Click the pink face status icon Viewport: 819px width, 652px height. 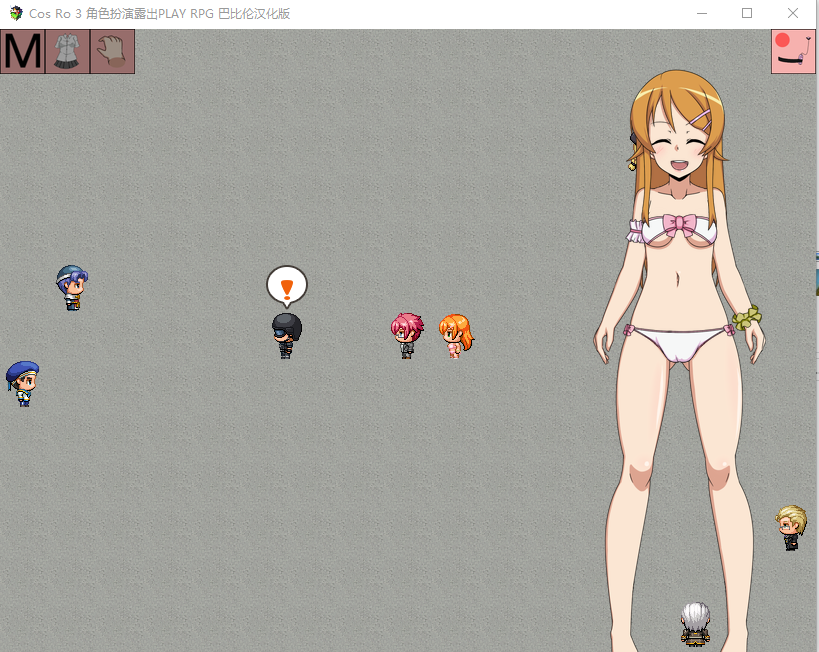click(x=793, y=51)
